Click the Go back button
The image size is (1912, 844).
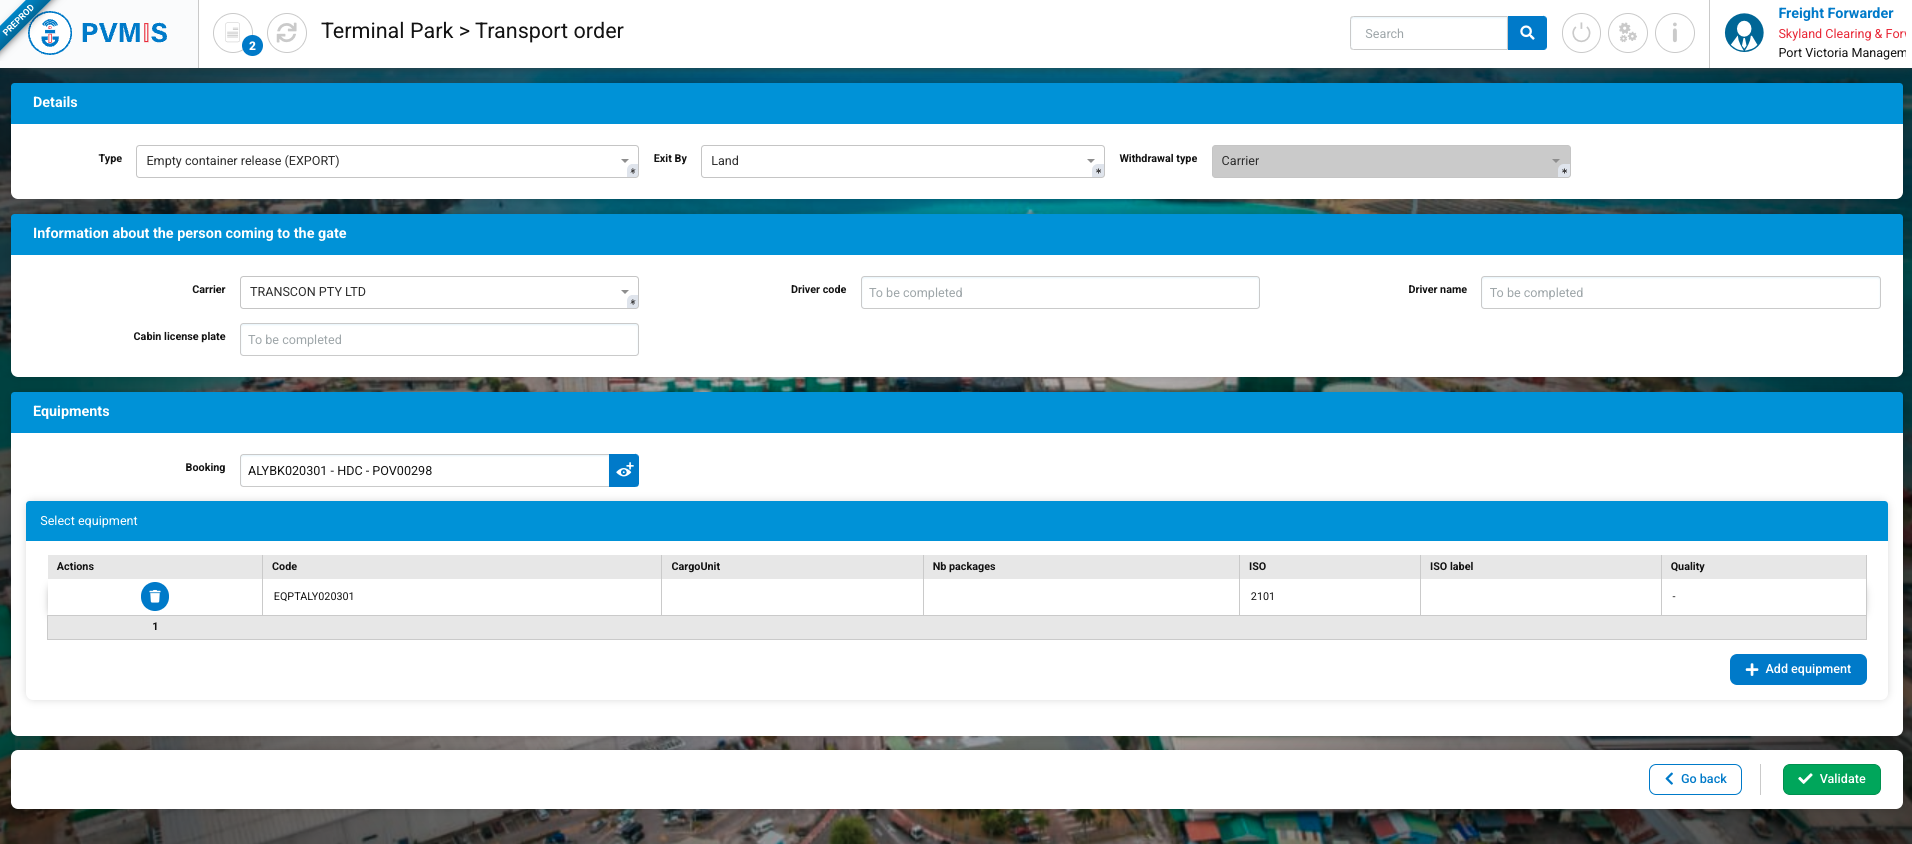pos(1695,779)
